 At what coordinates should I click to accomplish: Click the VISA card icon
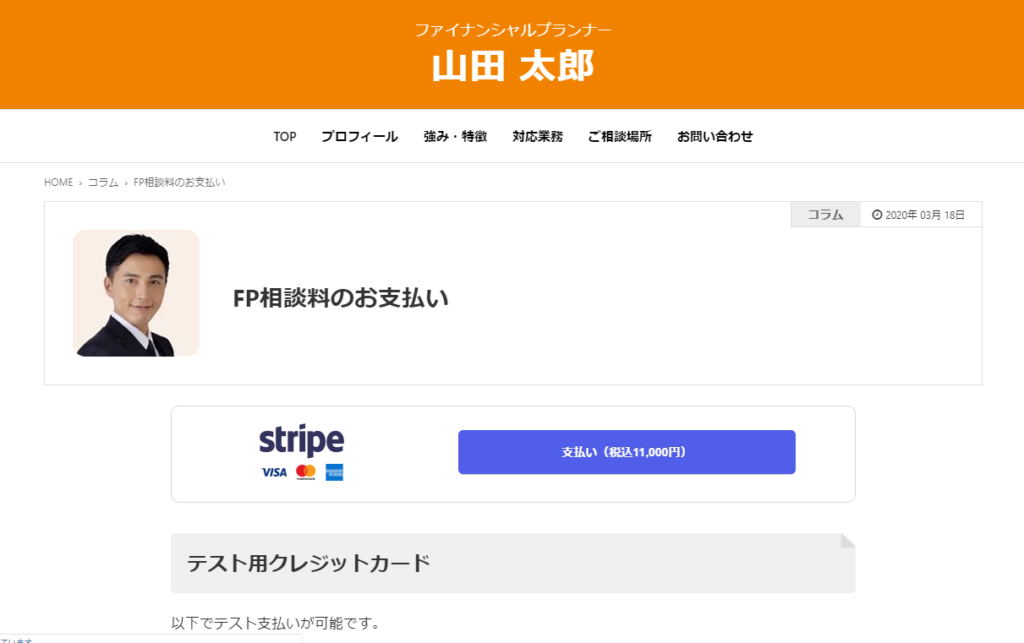[274, 472]
